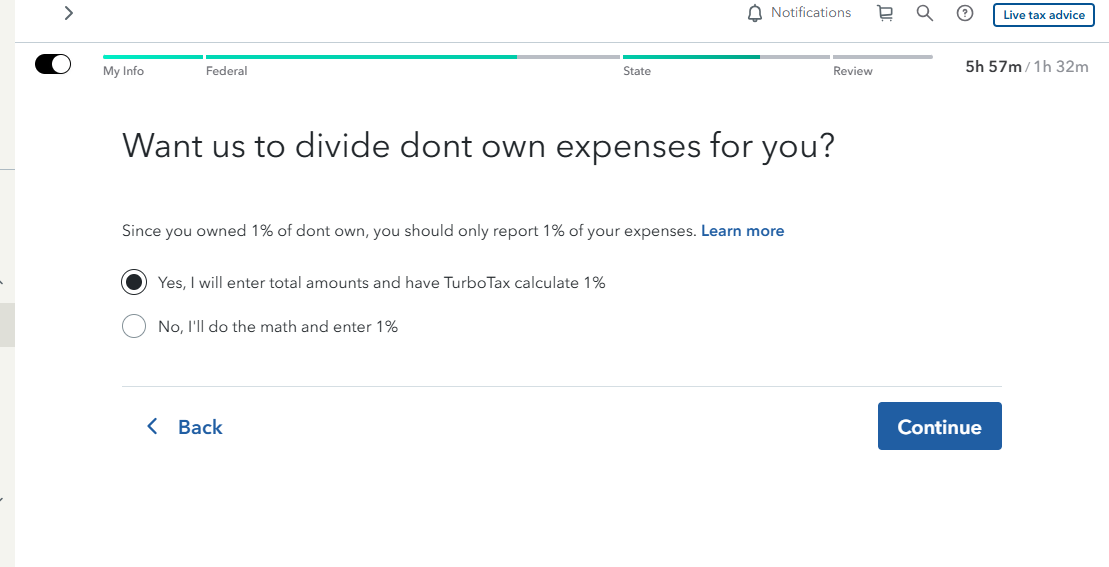
Task: Go to the Review section
Action: pos(852,71)
